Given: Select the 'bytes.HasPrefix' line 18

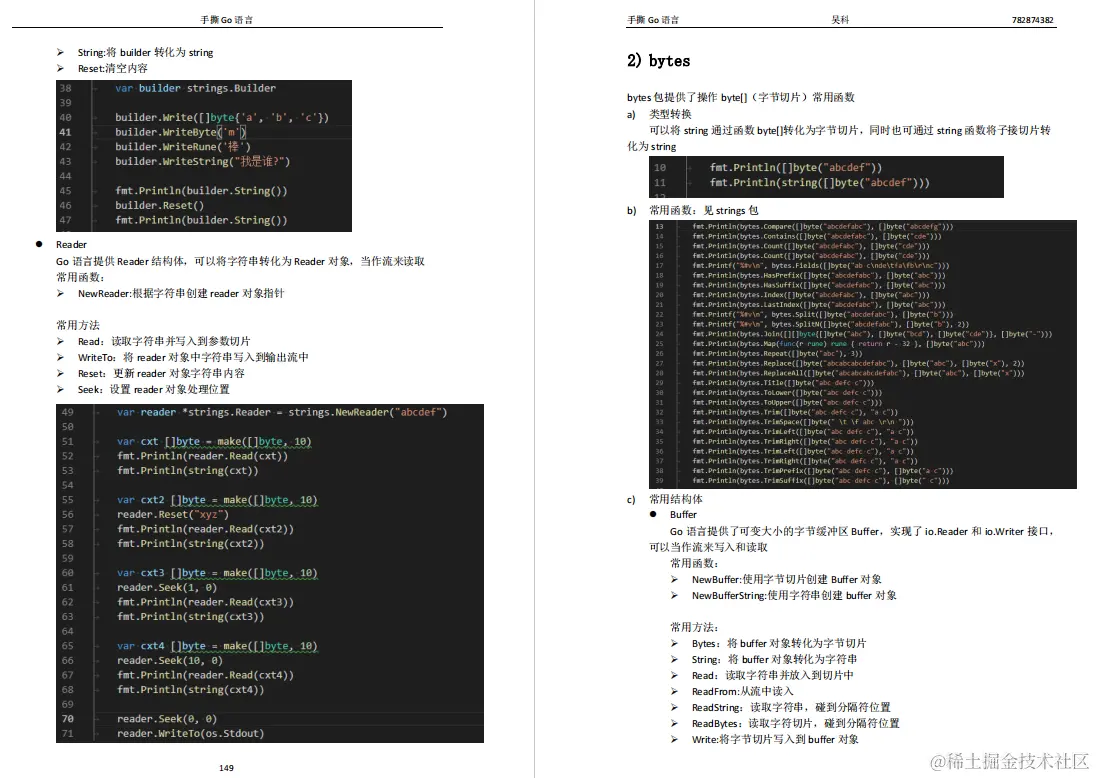Looking at the screenshot, I should pyautogui.click(x=819, y=275).
